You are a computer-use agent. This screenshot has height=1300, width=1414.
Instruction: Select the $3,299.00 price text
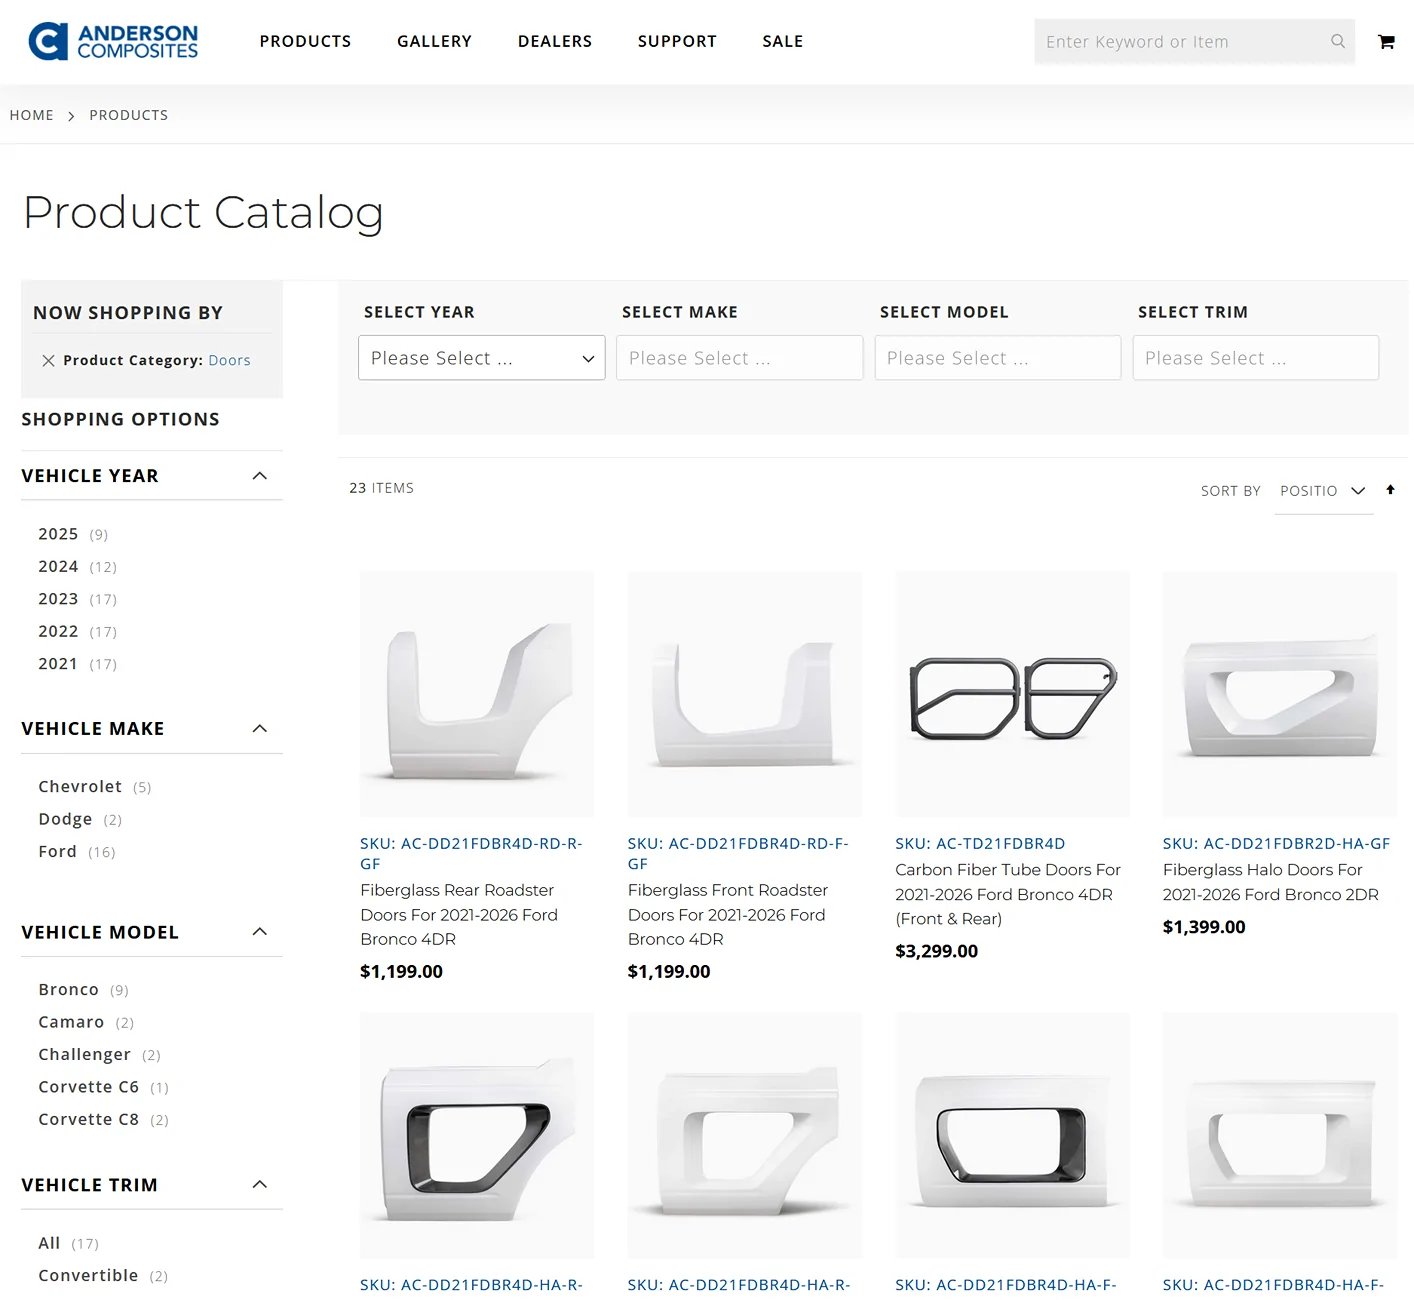[x=937, y=951]
